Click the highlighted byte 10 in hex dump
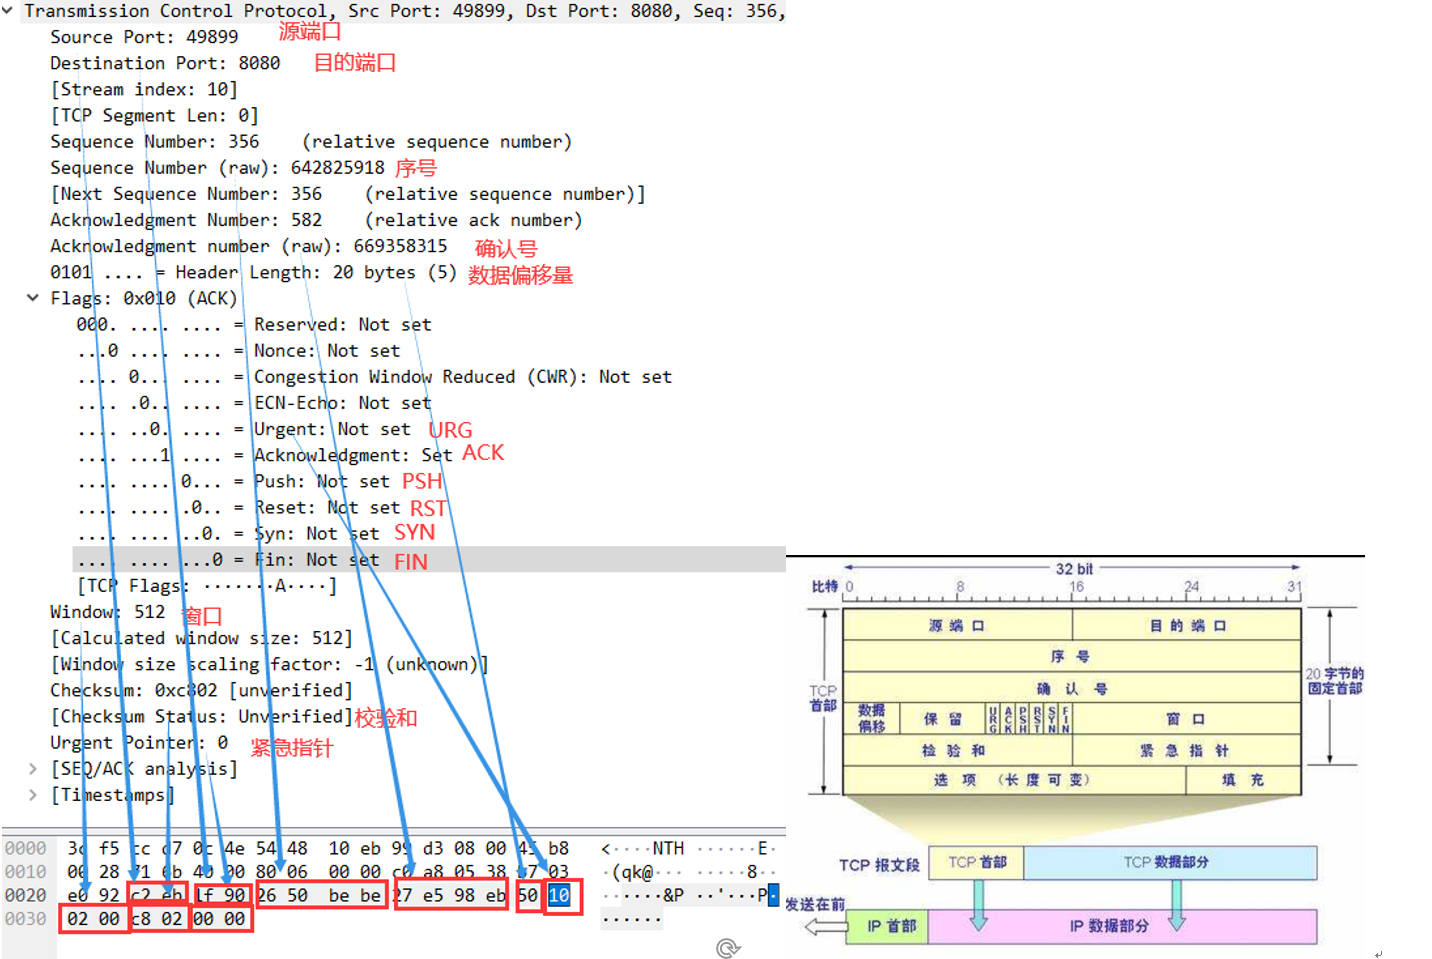Image resolution: width=1432 pixels, height=959 pixels. [559, 895]
